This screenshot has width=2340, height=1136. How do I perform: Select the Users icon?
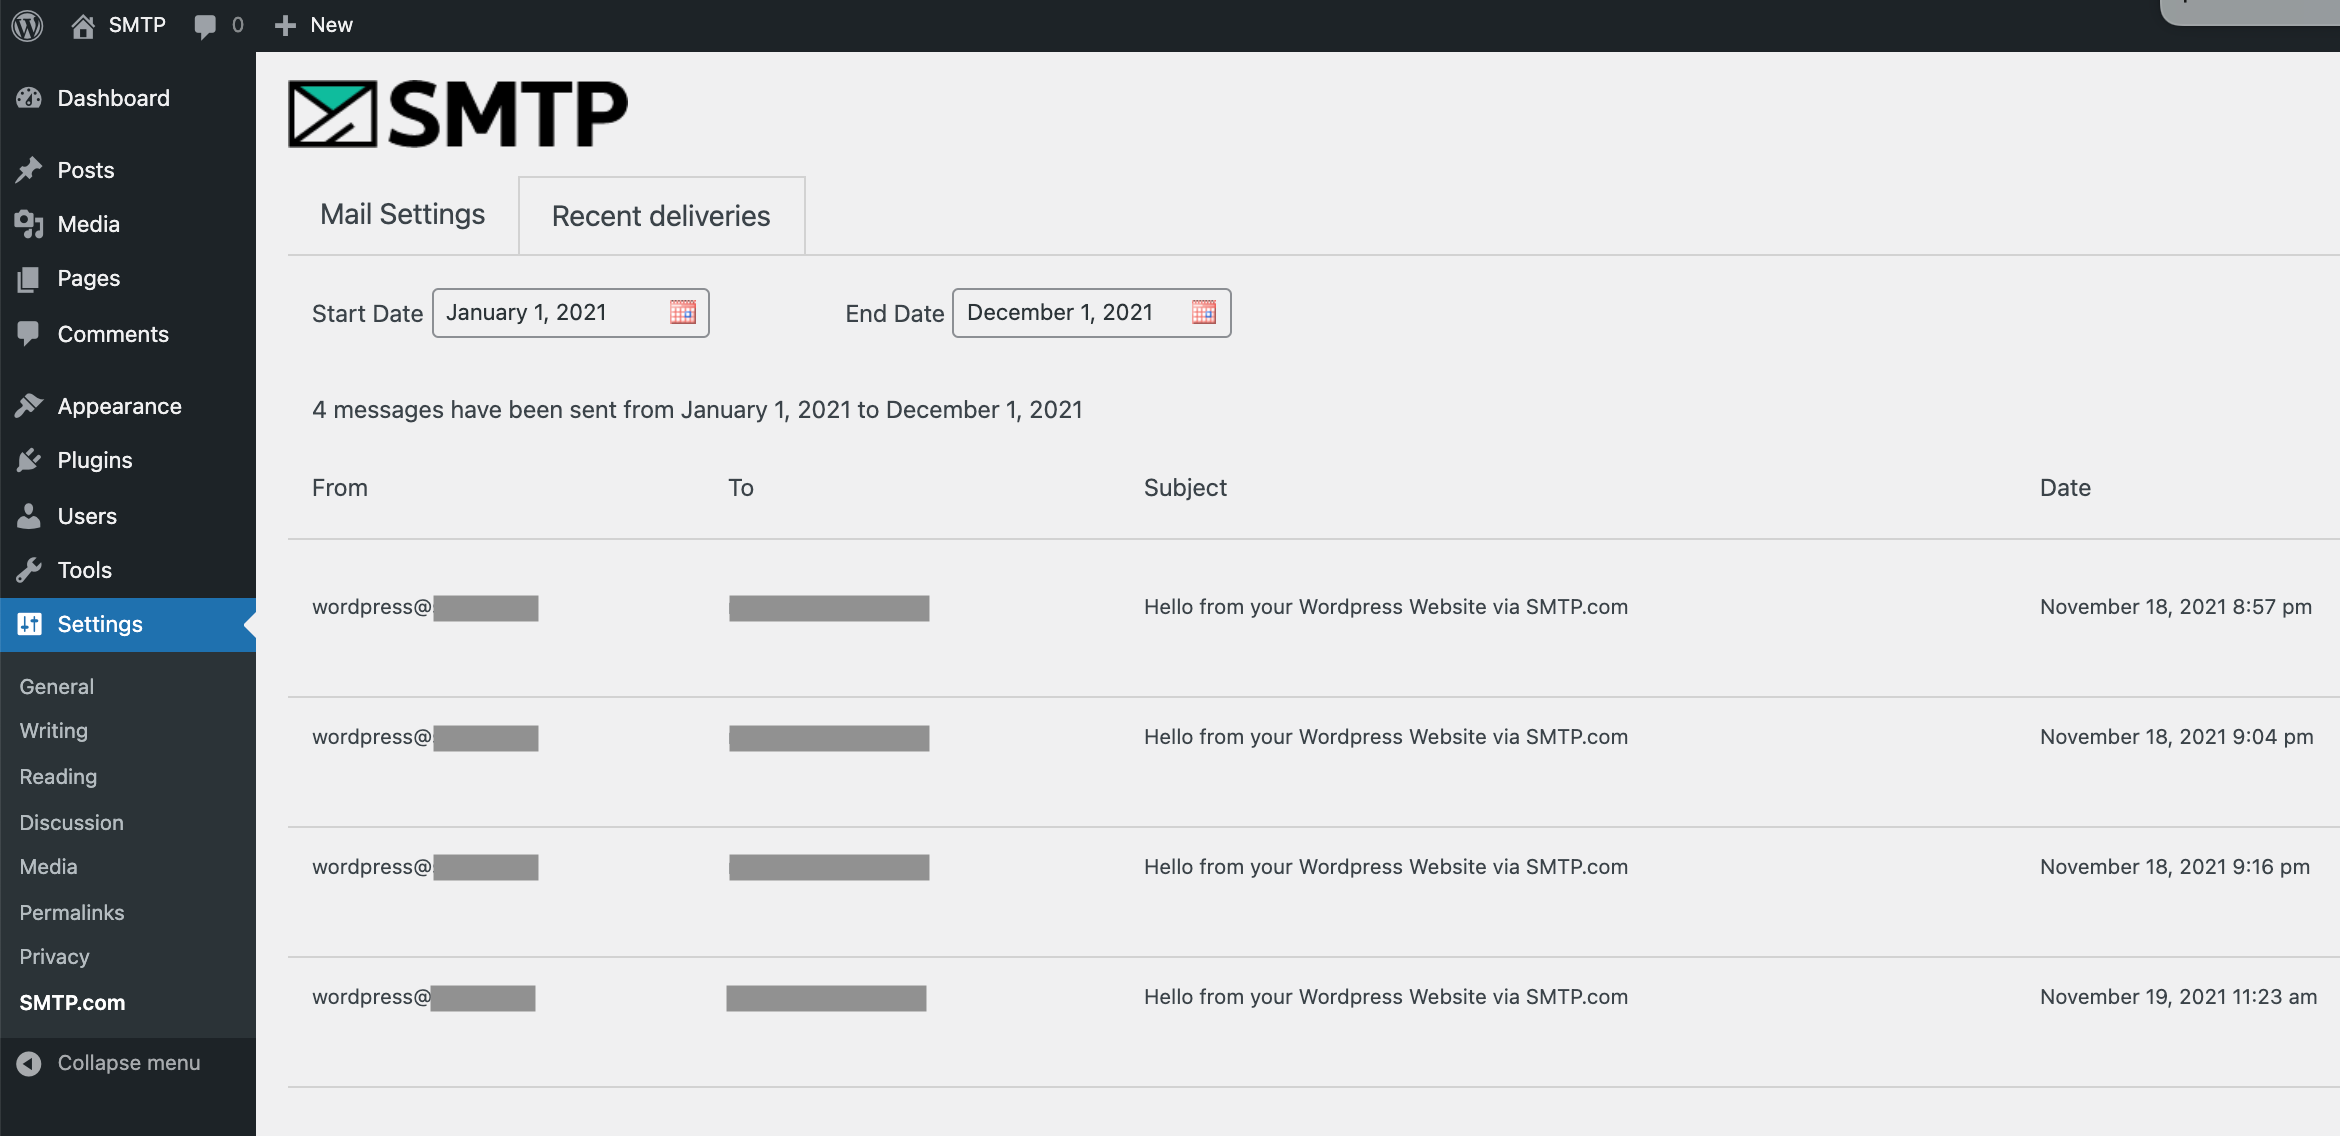pyautogui.click(x=29, y=516)
